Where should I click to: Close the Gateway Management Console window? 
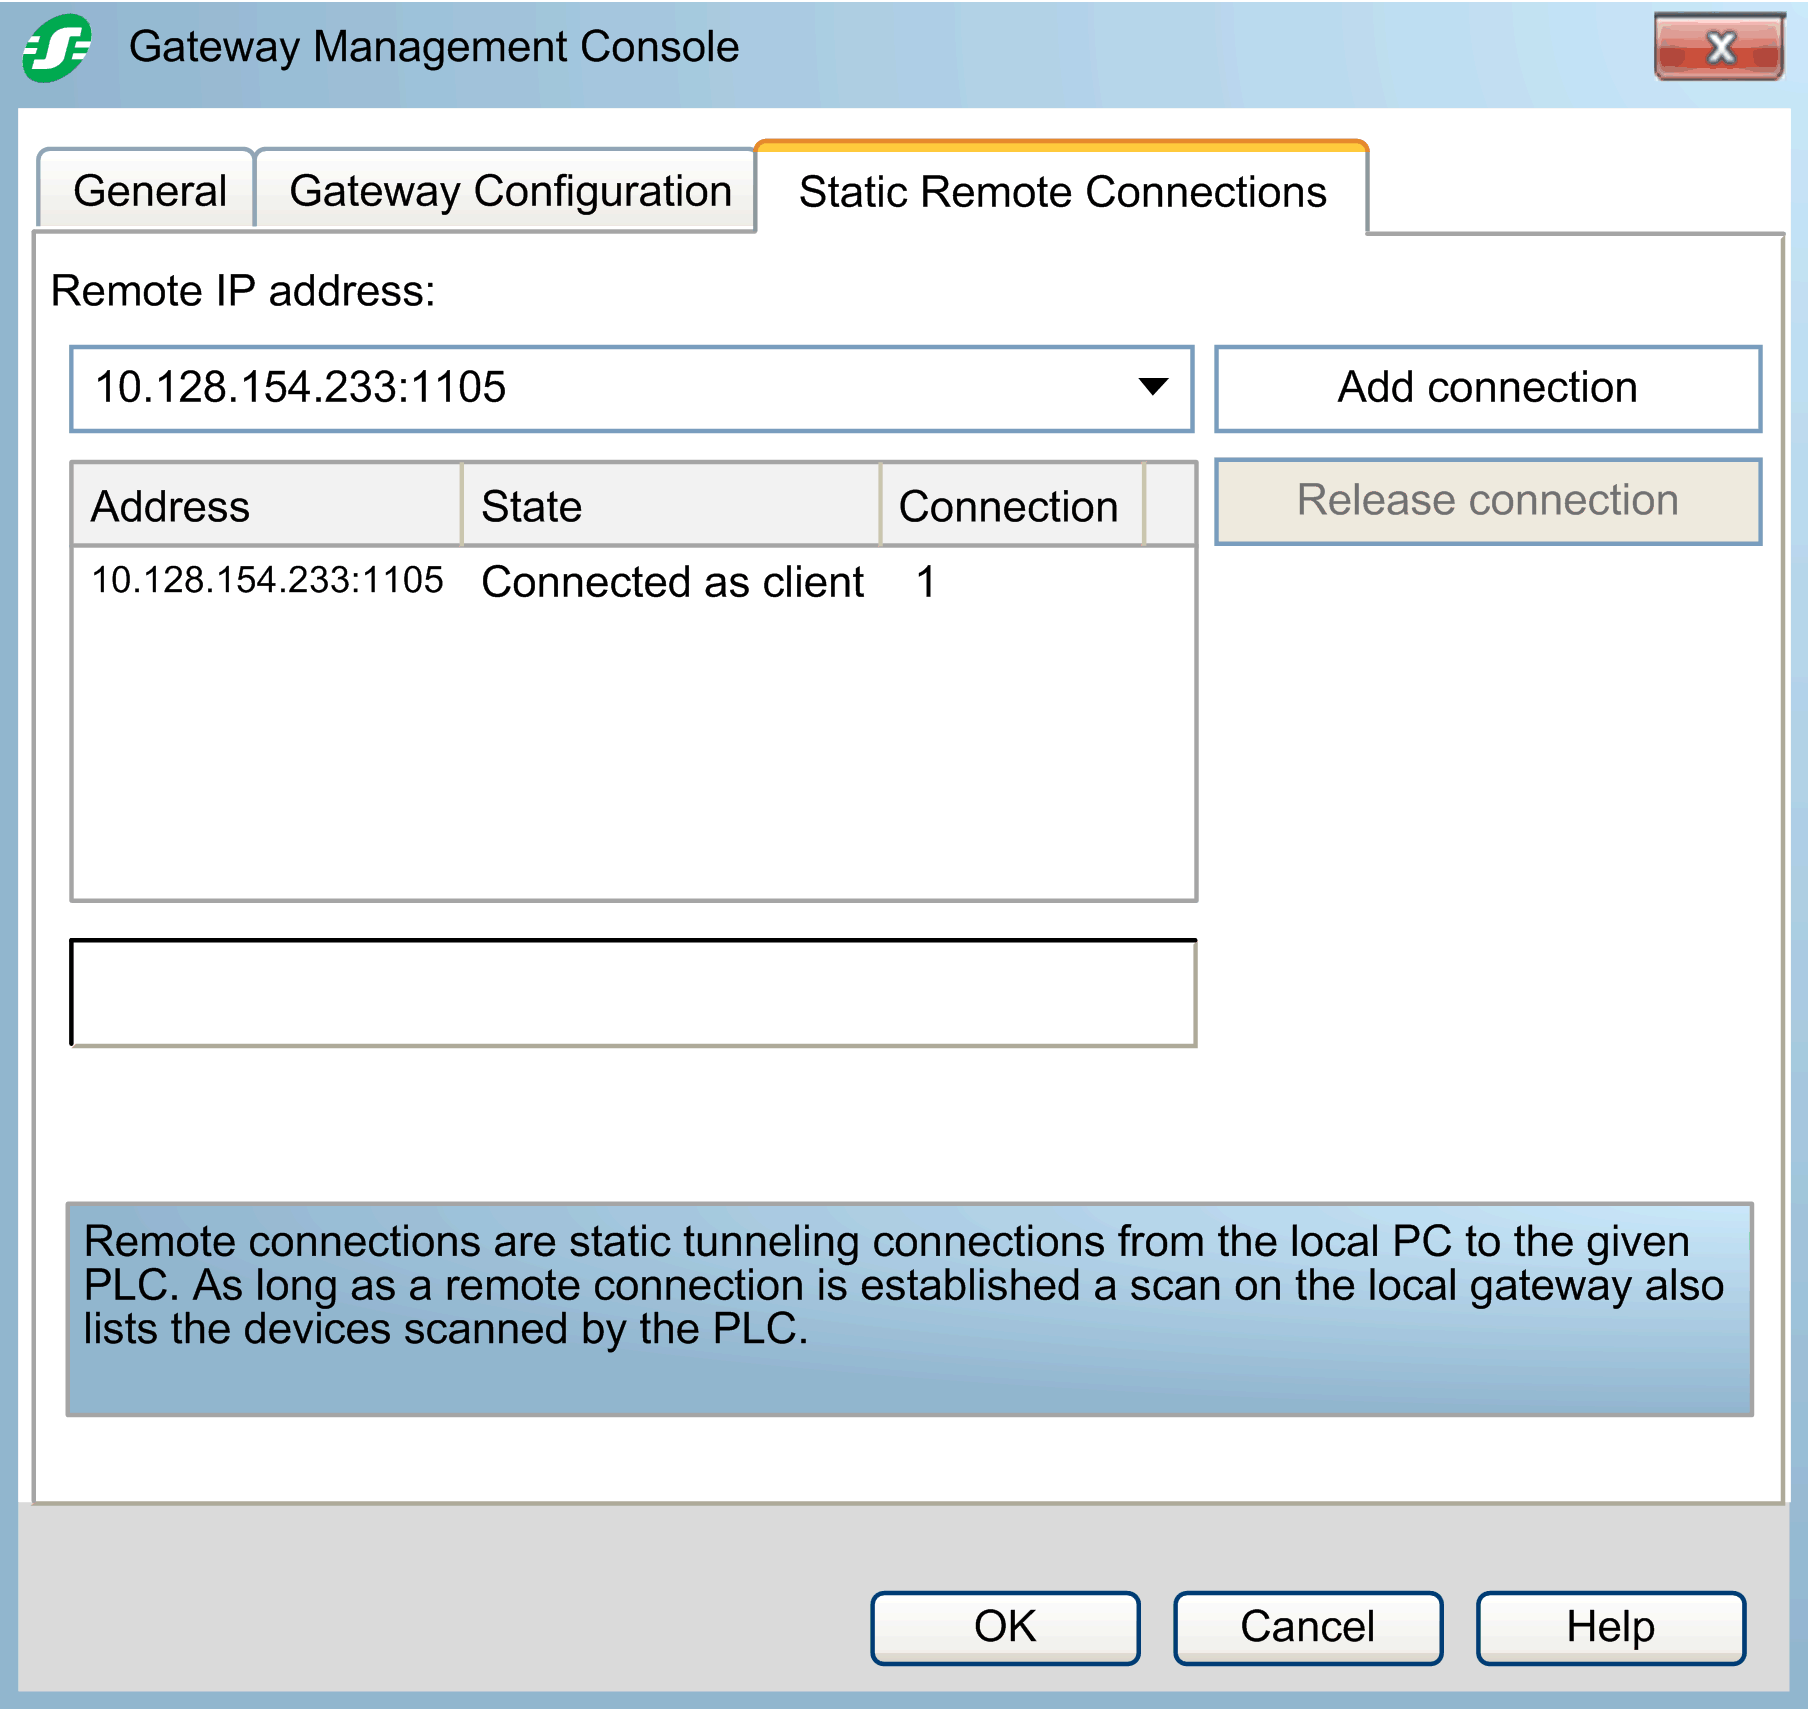tap(1718, 47)
